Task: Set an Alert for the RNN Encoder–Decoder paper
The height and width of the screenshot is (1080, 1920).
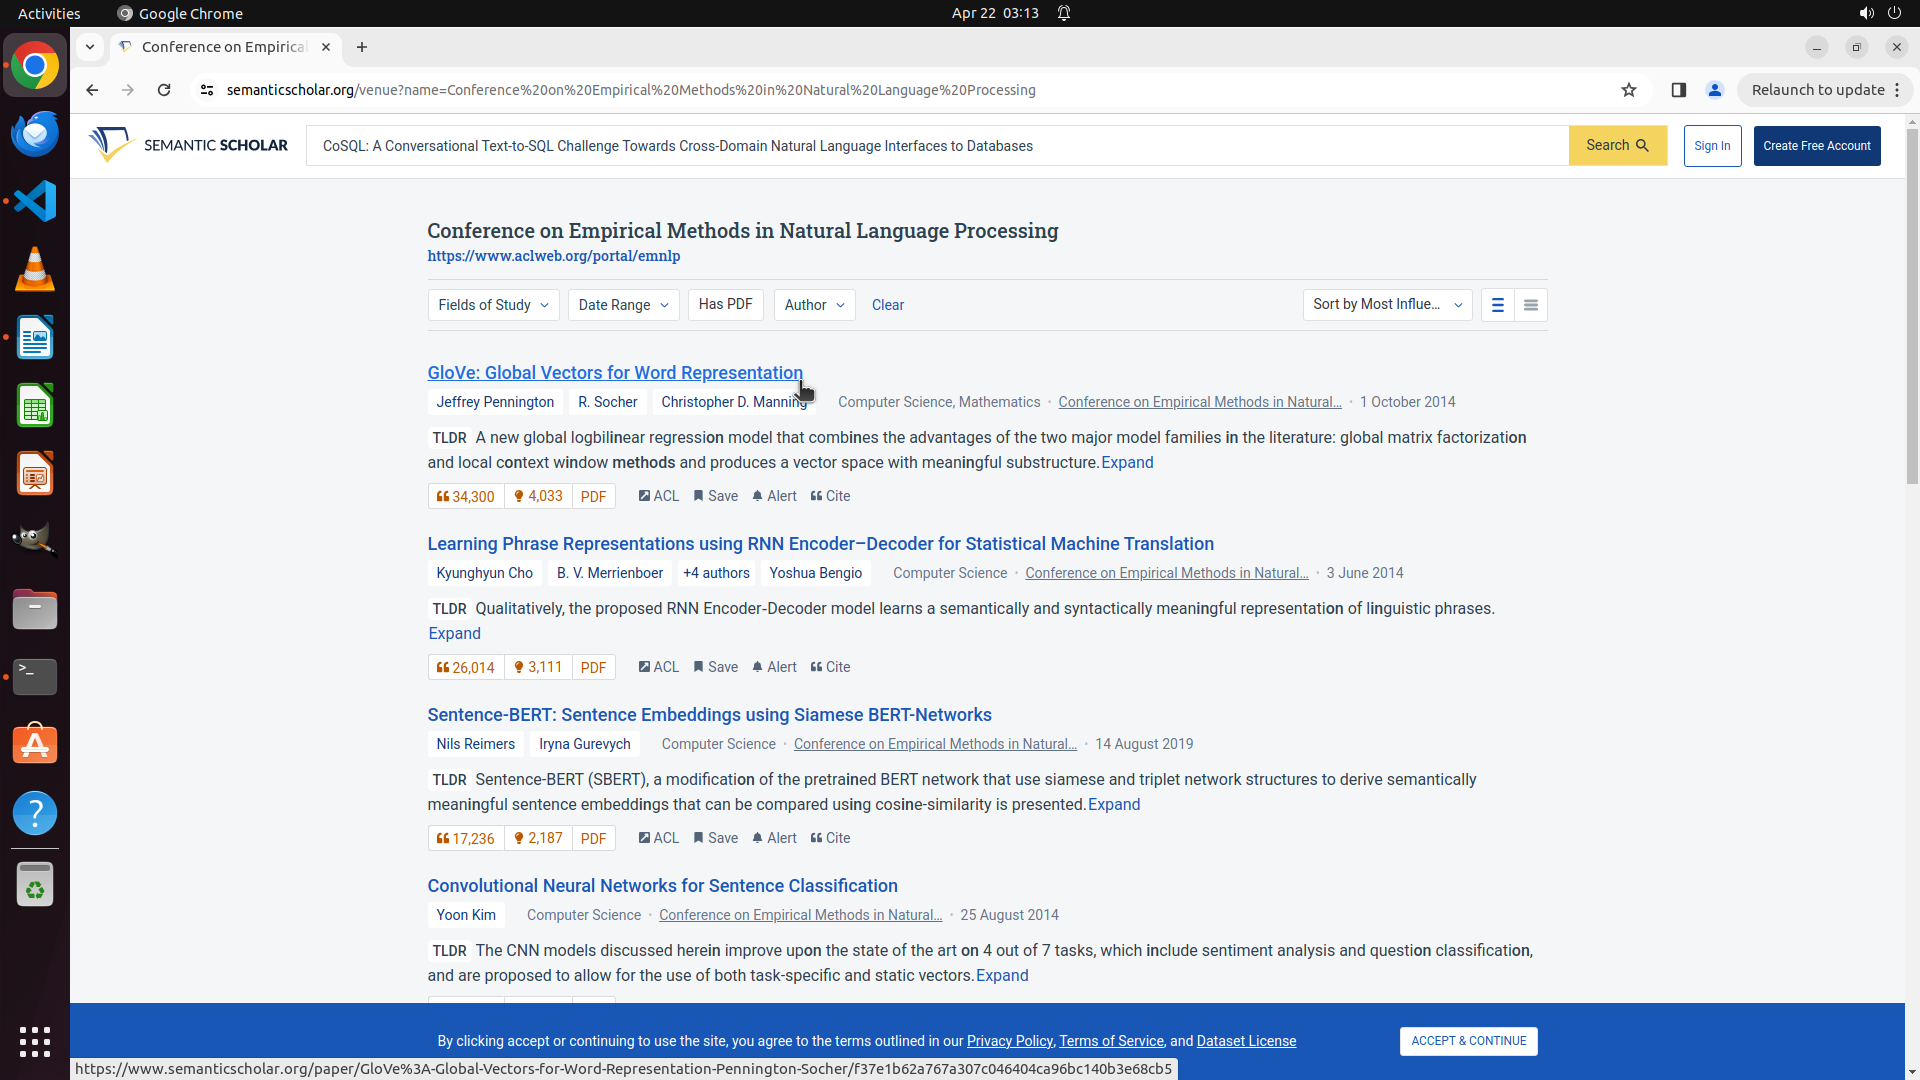Action: 774,667
